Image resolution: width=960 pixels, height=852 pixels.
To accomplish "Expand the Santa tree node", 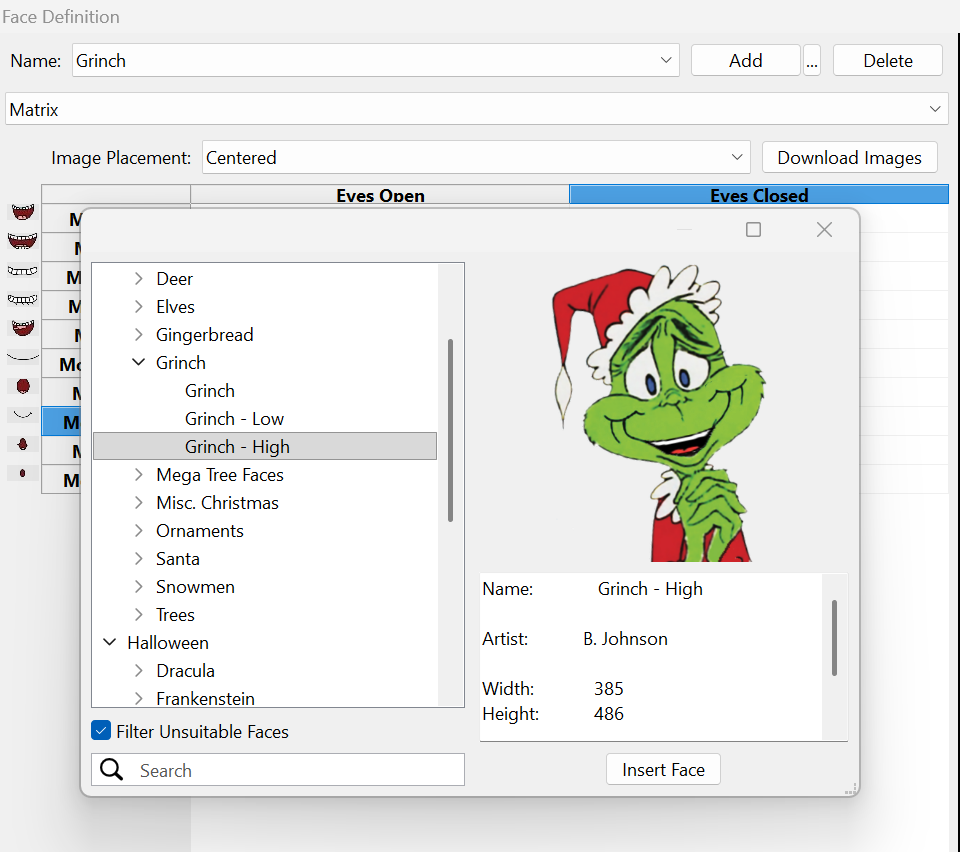I will pyautogui.click(x=139, y=559).
